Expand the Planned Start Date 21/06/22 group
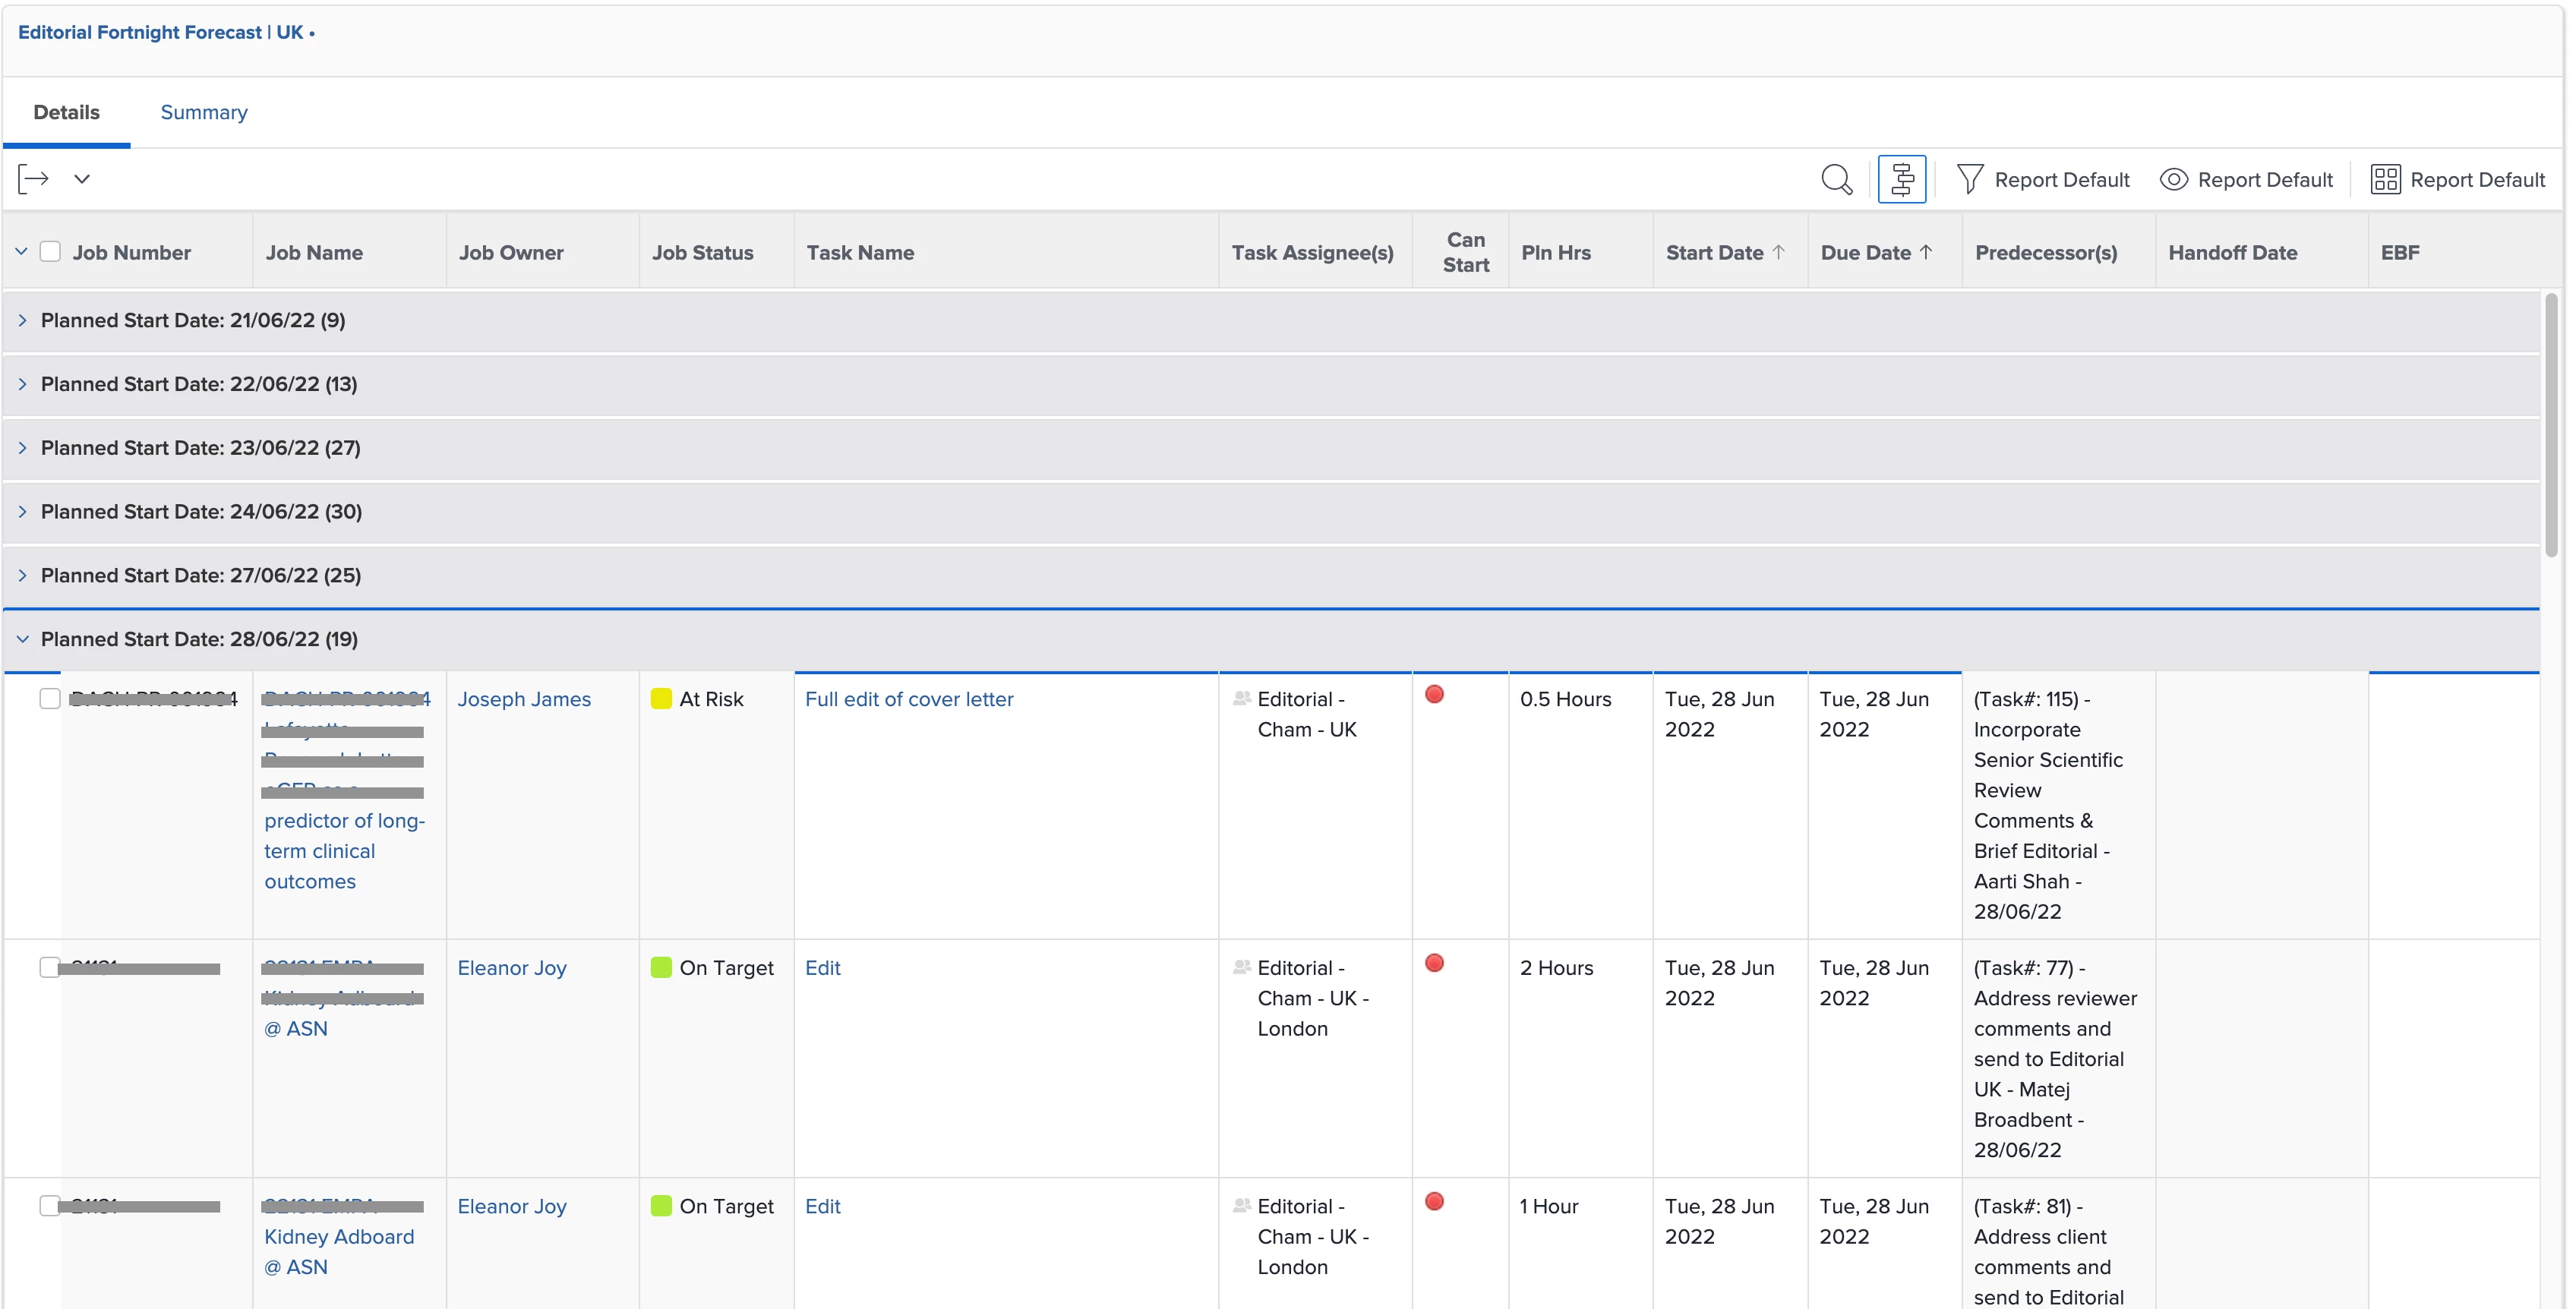Viewport: 2576px width, 1309px height. coord(22,320)
